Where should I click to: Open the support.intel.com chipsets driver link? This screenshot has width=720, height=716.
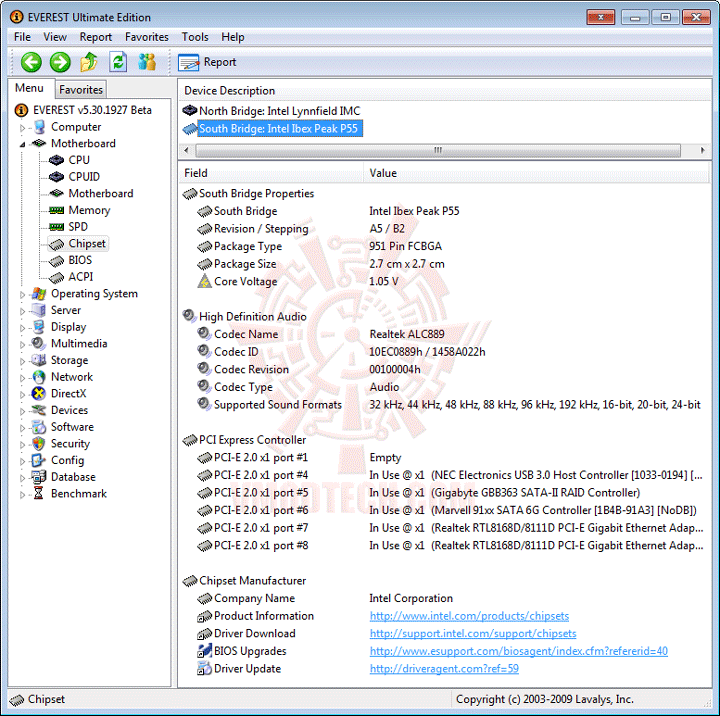pyautogui.click(x=473, y=633)
